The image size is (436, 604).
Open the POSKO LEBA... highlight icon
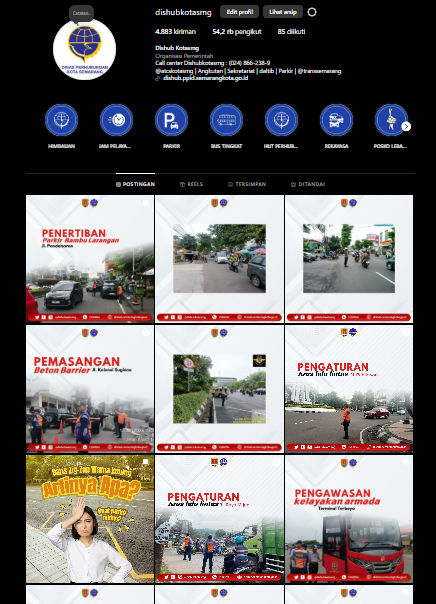click(x=391, y=120)
